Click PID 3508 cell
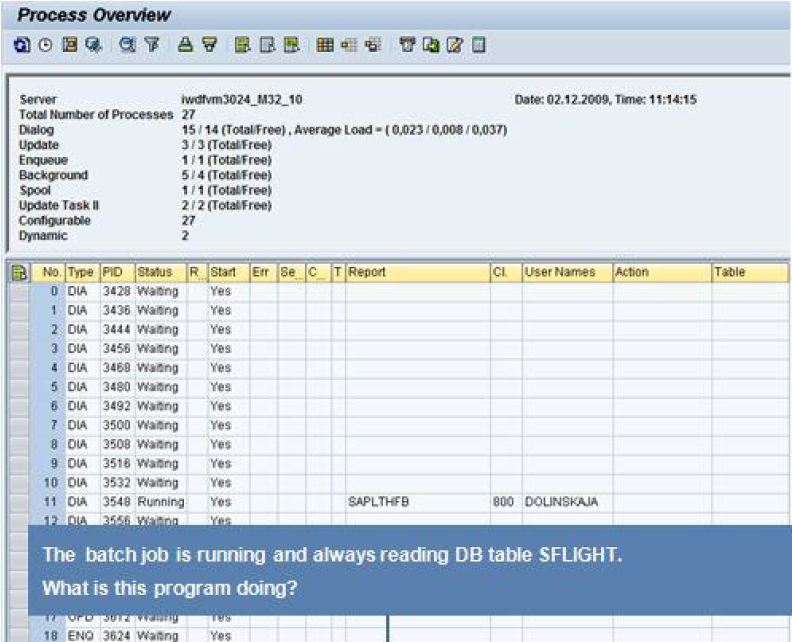792x642 pixels. (117, 445)
